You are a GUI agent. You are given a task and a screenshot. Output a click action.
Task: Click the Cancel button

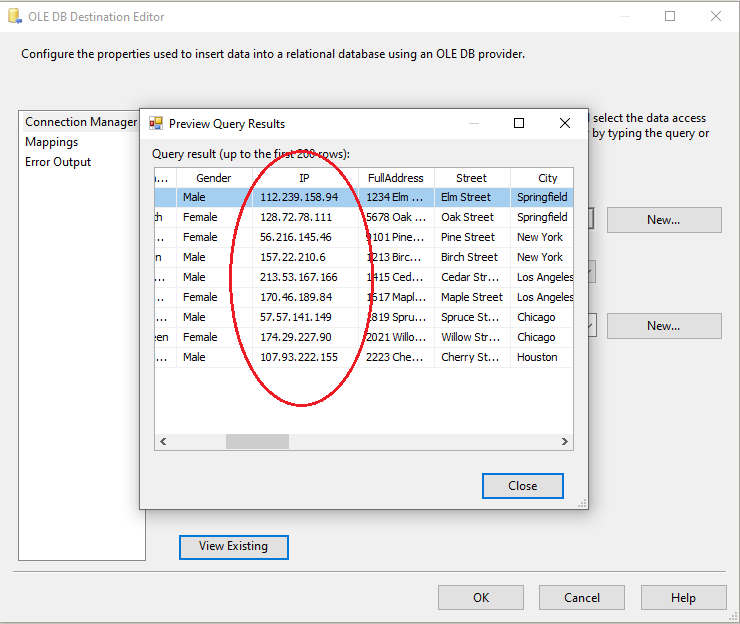[x=582, y=597]
